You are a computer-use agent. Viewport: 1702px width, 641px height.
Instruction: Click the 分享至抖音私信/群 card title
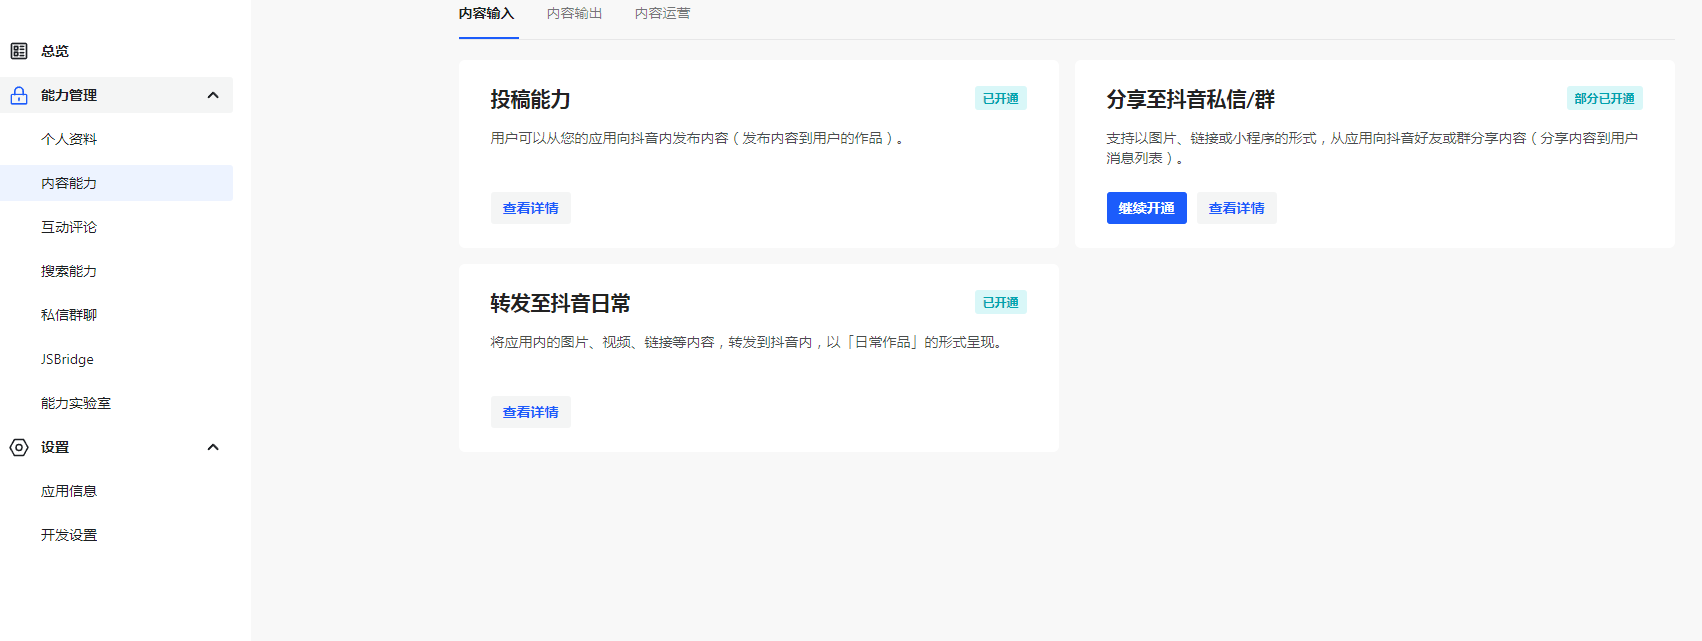1191,100
